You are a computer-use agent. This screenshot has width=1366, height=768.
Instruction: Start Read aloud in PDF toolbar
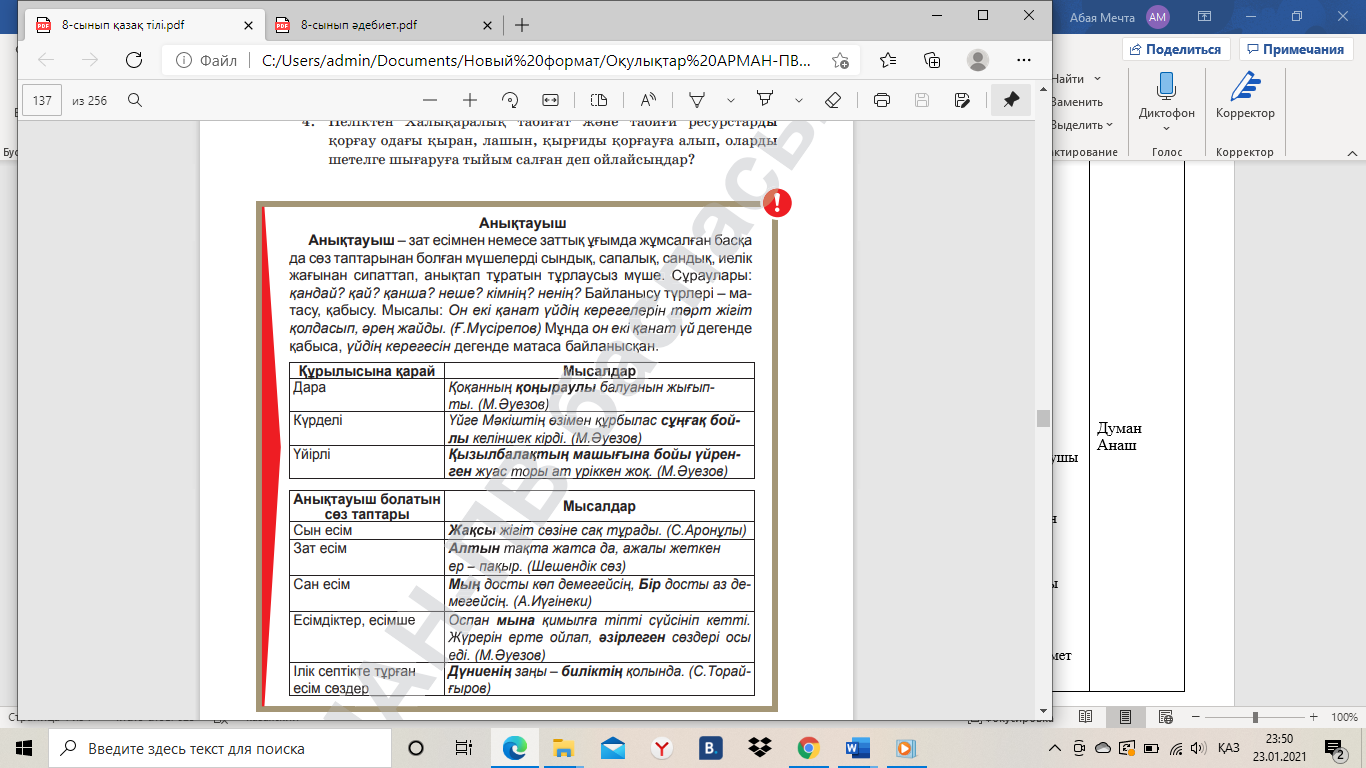(648, 100)
